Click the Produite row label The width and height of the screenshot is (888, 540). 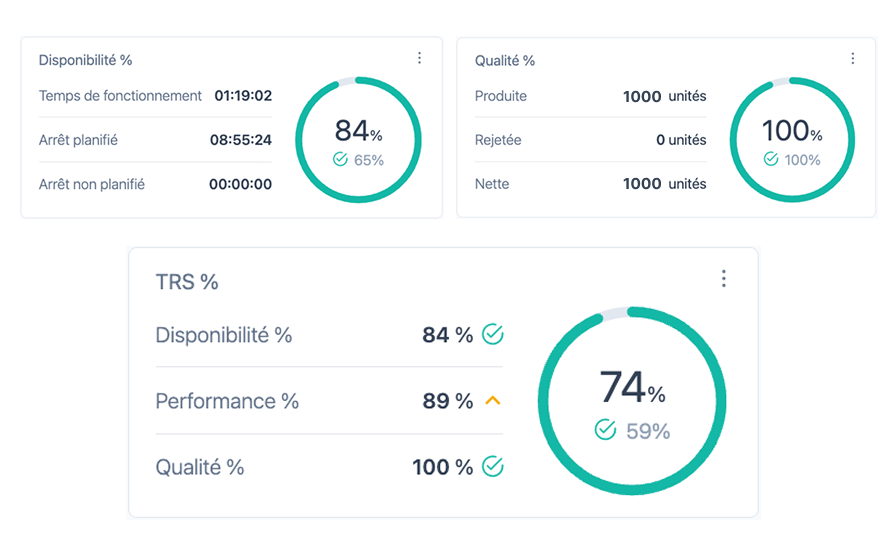501,96
